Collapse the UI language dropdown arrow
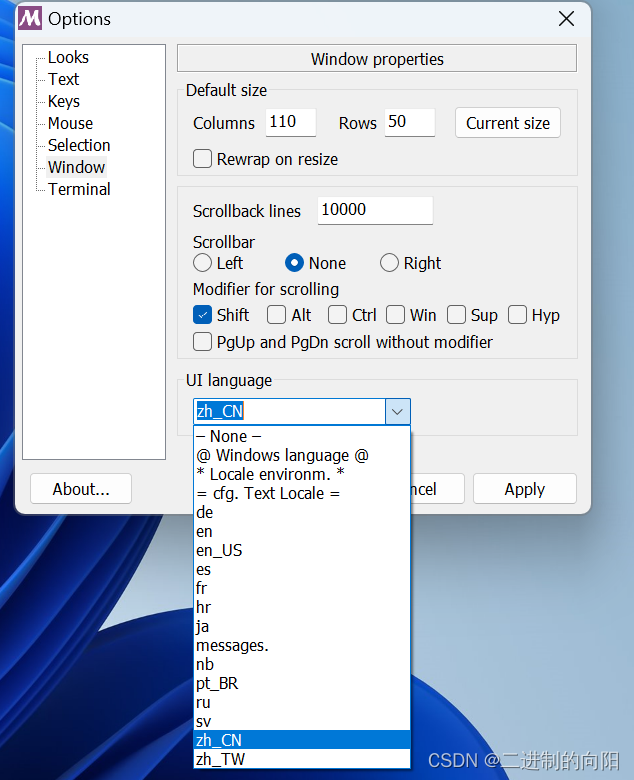634x780 pixels. click(397, 411)
